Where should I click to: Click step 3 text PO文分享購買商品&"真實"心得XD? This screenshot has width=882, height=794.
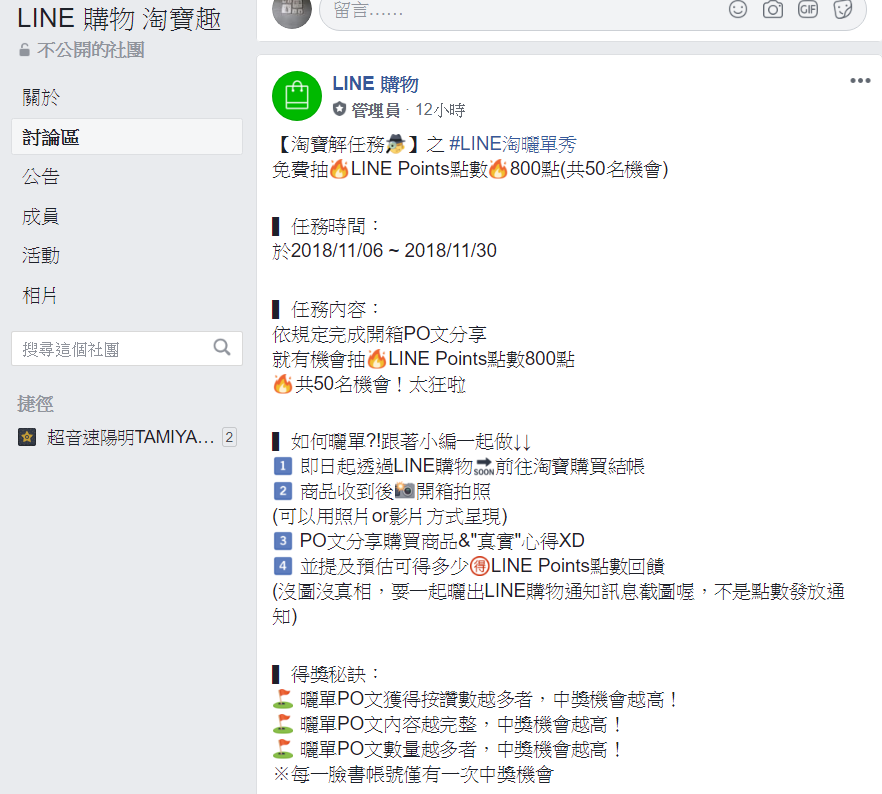[x=442, y=540]
